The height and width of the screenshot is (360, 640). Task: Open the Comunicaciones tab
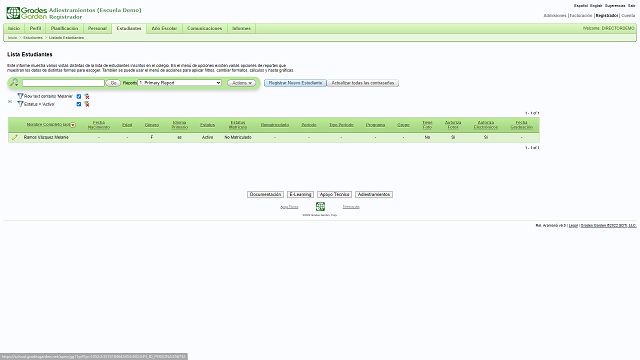pos(204,28)
